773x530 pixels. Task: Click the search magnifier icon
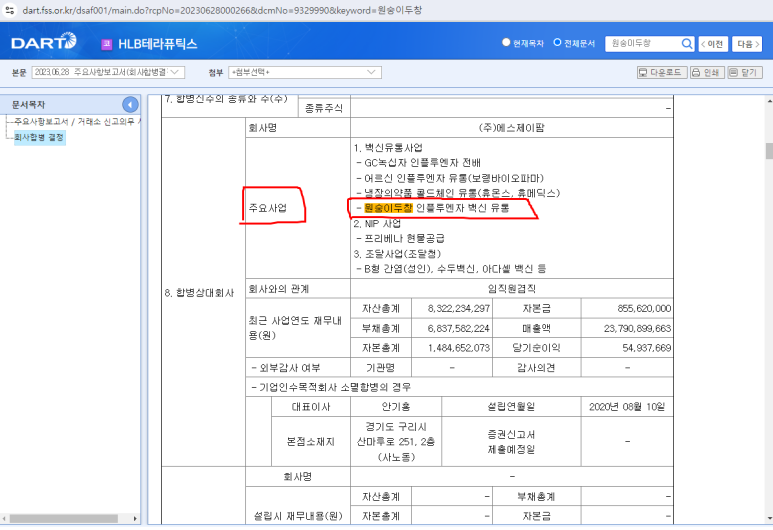pos(686,44)
